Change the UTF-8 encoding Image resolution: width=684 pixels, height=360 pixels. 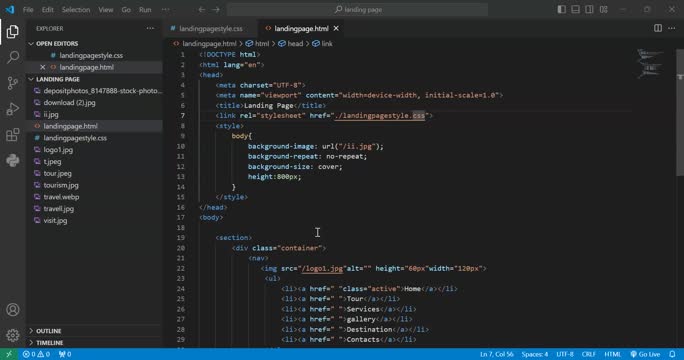tap(565, 354)
